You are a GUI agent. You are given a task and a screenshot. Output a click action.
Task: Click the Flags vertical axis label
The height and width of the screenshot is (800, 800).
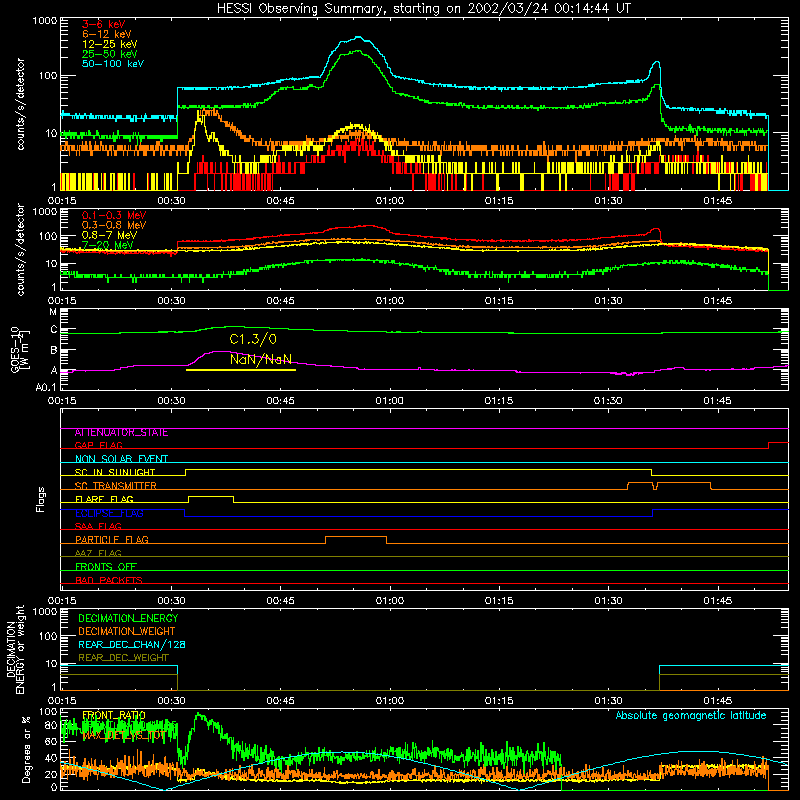pyautogui.click(x=41, y=499)
